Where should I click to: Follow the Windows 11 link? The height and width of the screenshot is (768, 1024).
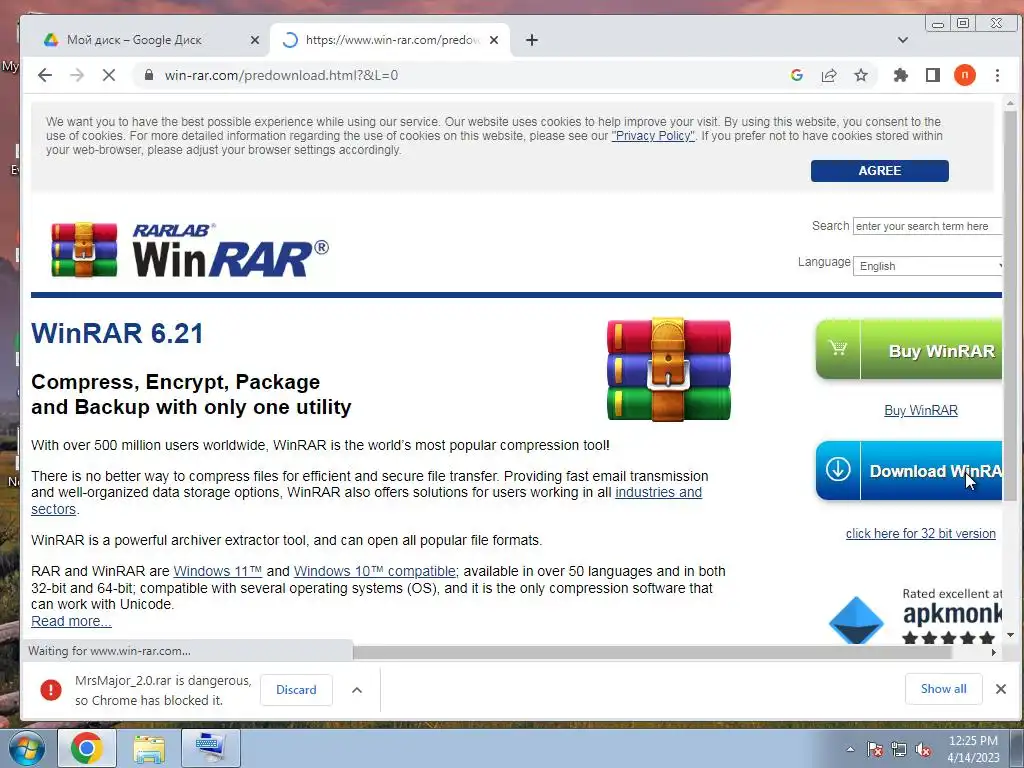217,571
